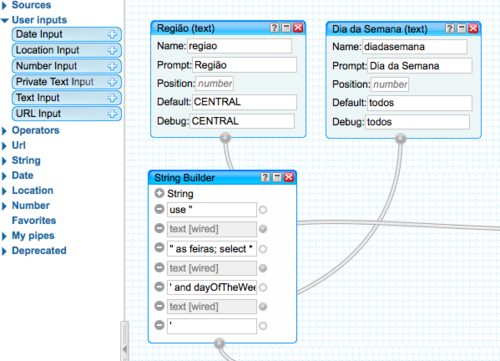Viewport: 500px width, 361px height.
Task: Click terminal beside 'and dayOfTheWee' field
Action: (x=263, y=287)
